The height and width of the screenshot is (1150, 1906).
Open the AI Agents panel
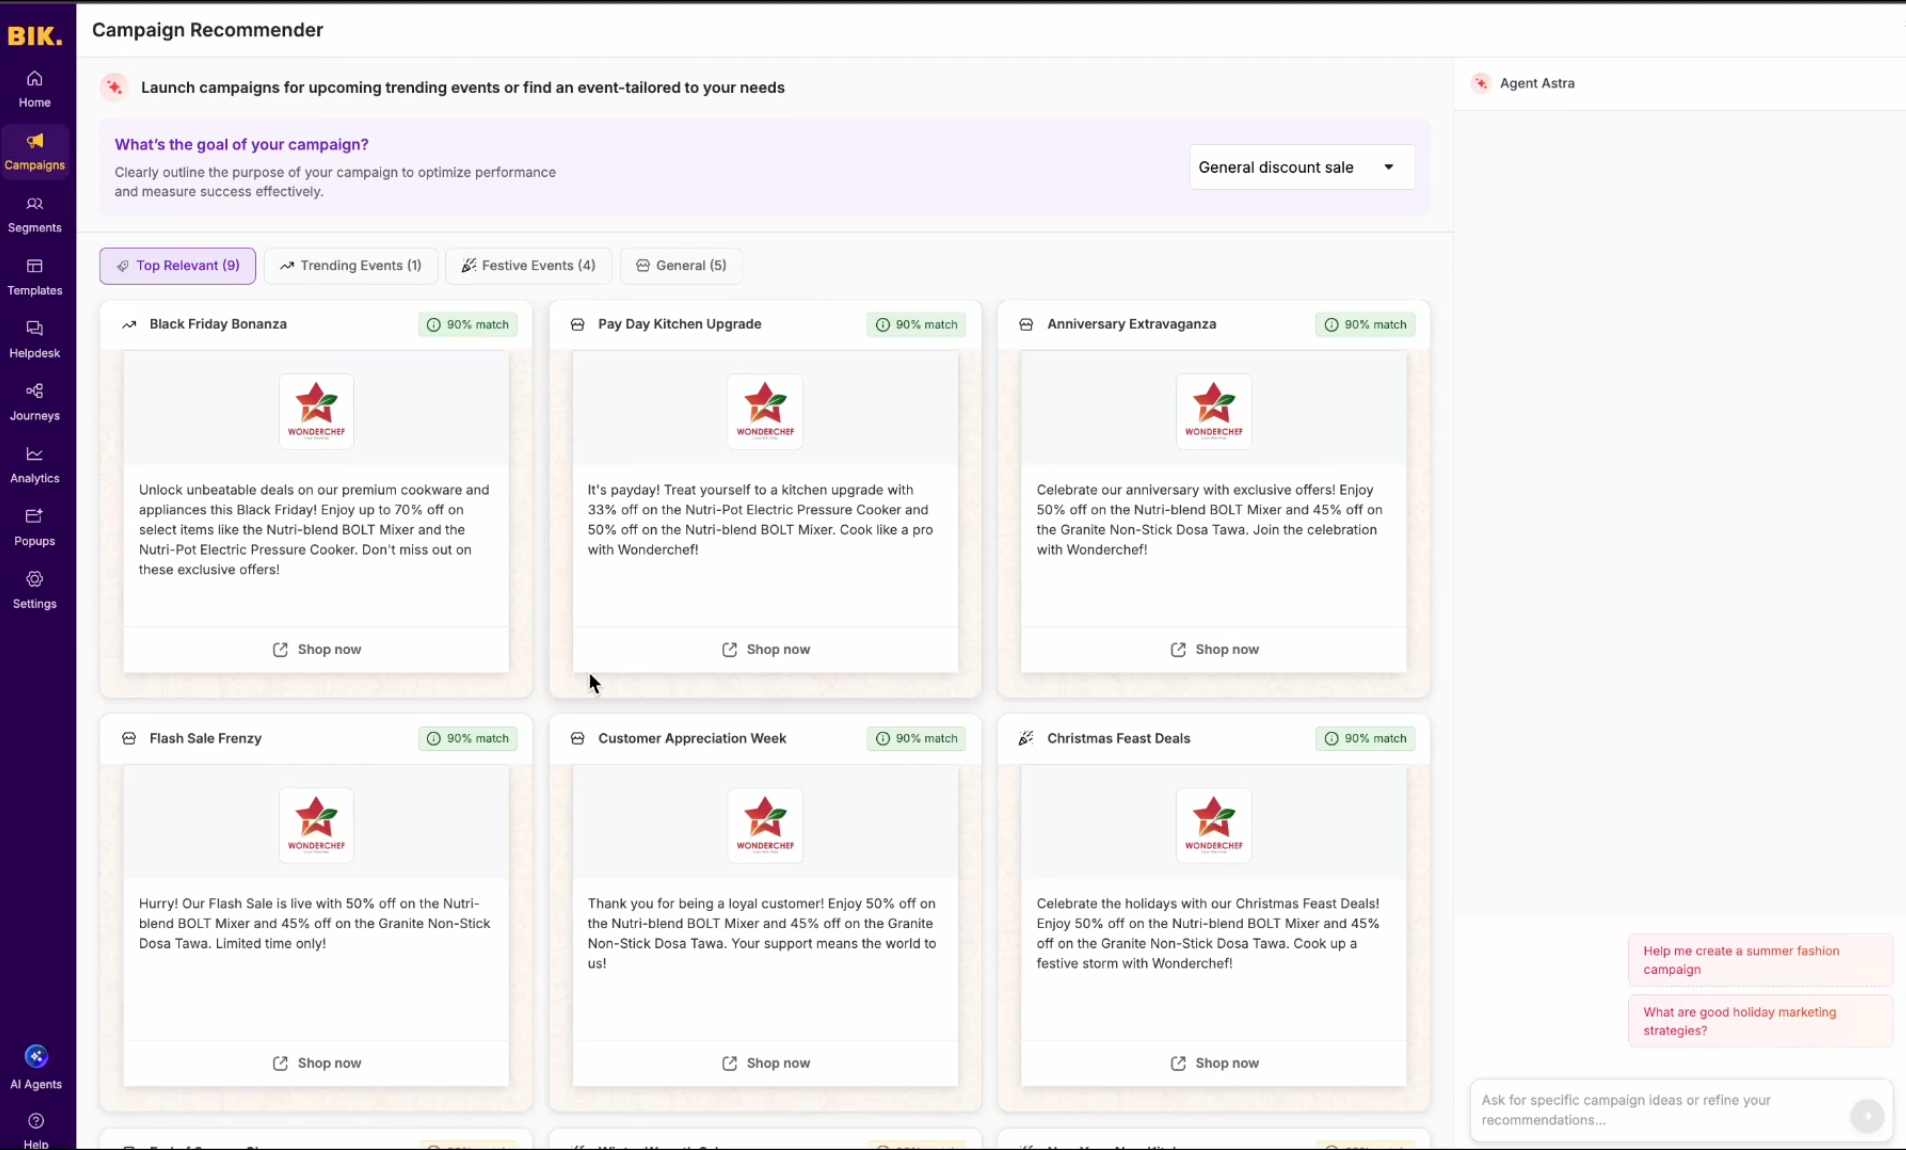click(x=34, y=1067)
